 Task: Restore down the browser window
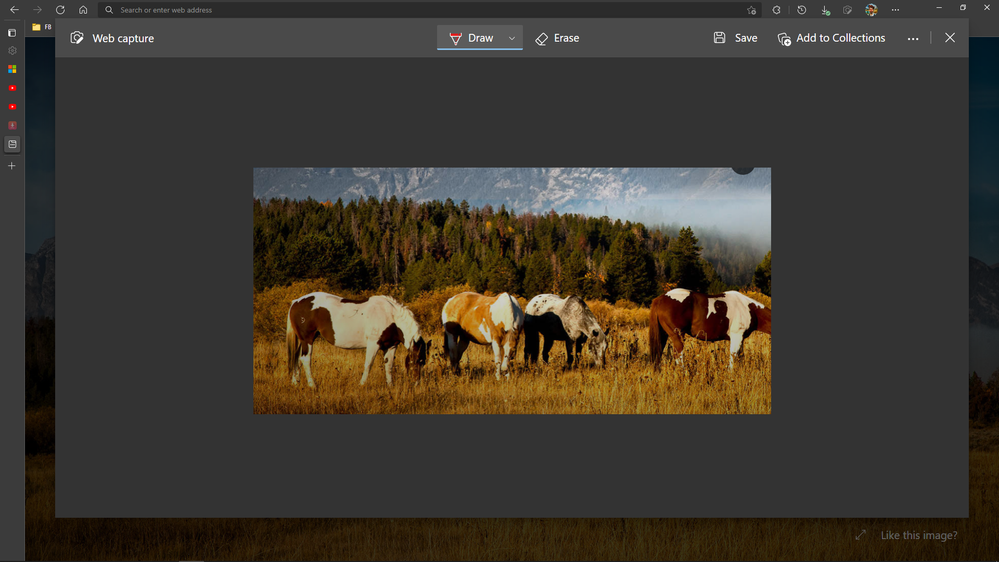point(963,8)
